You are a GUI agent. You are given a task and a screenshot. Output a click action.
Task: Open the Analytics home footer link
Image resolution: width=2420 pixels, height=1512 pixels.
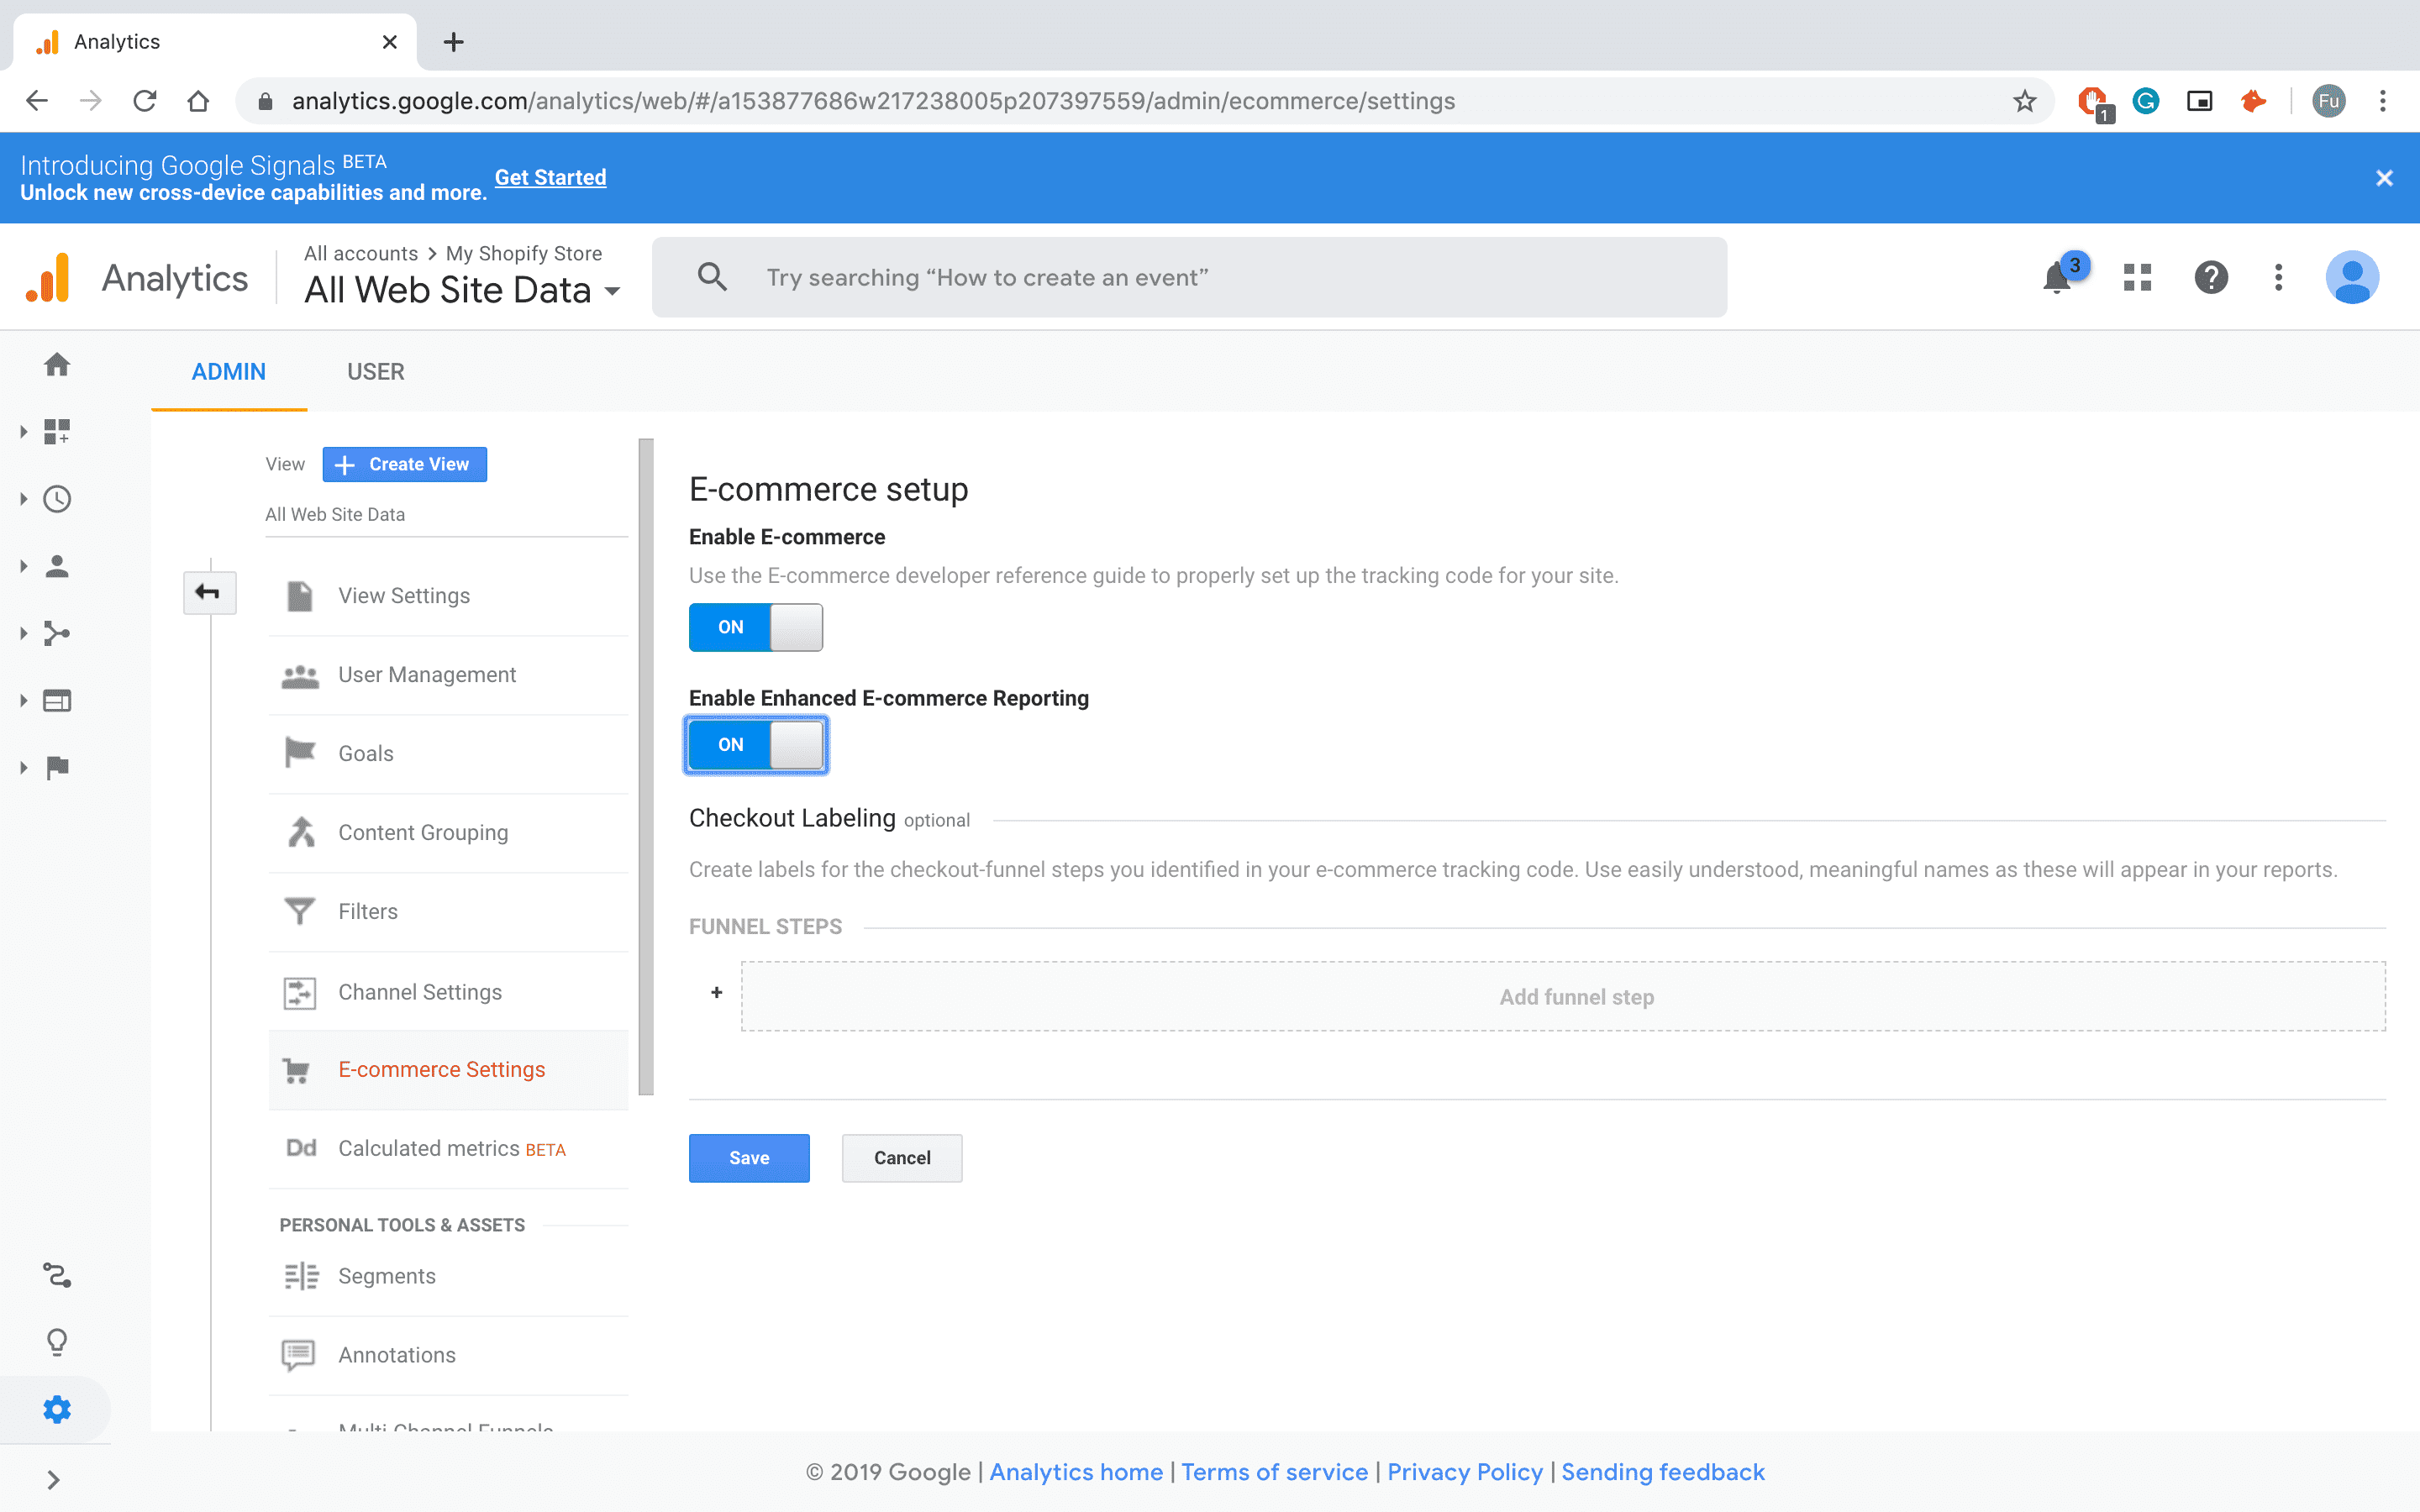point(1076,1472)
